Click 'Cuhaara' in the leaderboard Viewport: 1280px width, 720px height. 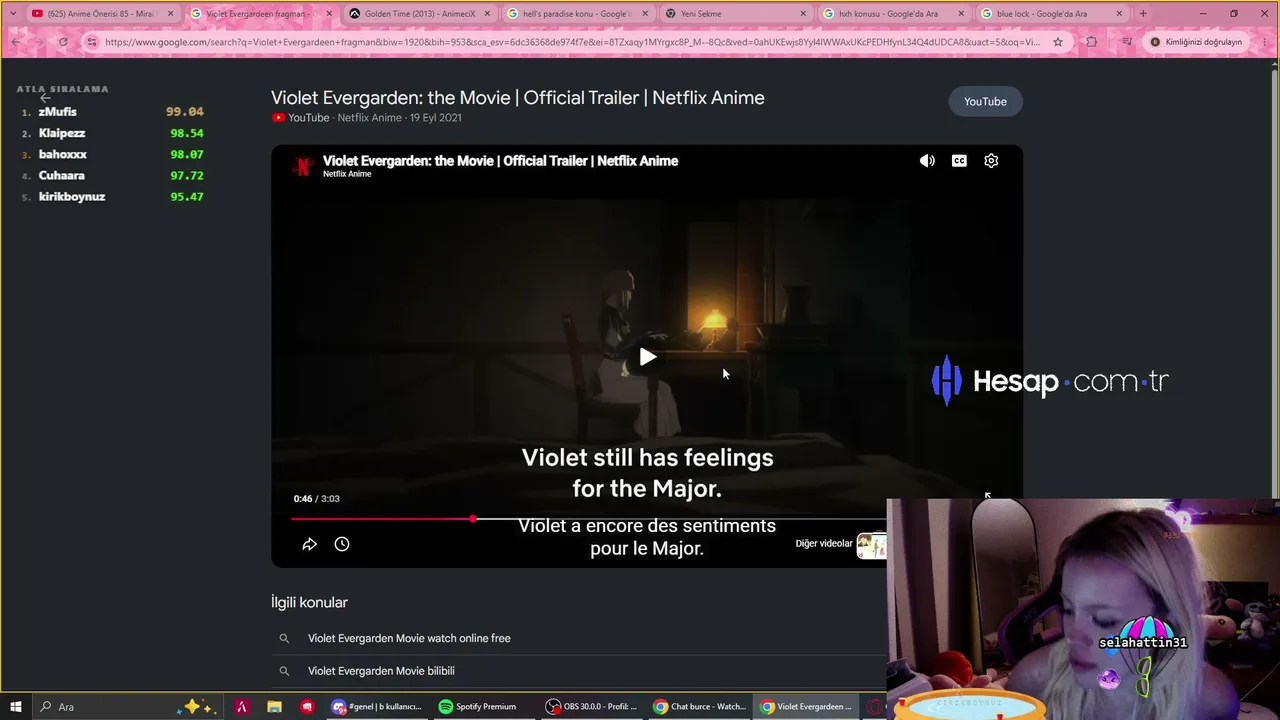[x=62, y=175]
